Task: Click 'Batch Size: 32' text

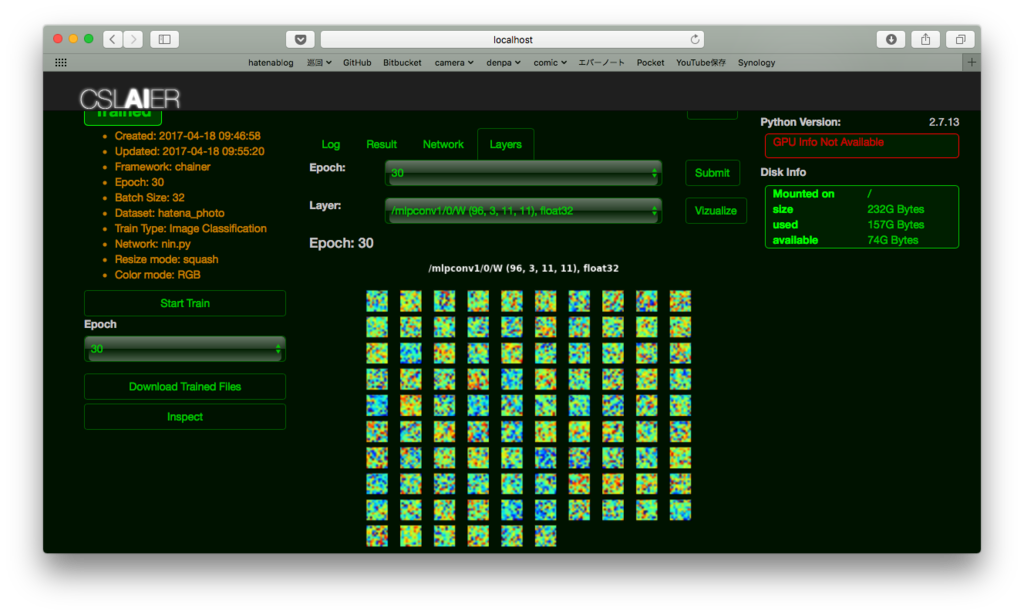Action: pos(150,197)
